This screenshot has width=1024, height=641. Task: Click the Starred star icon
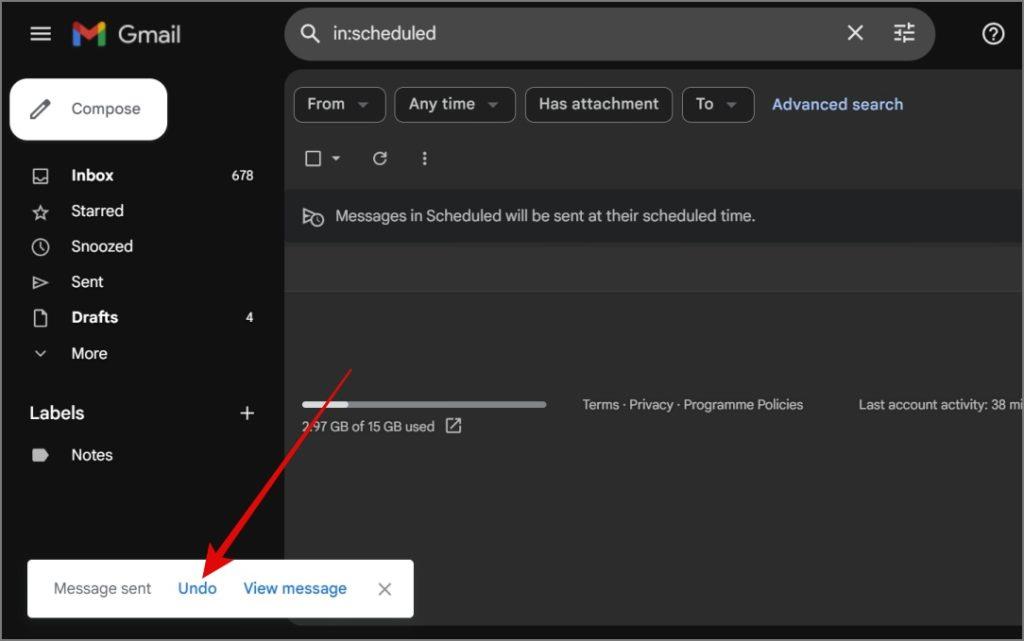[x=40, y=212]
